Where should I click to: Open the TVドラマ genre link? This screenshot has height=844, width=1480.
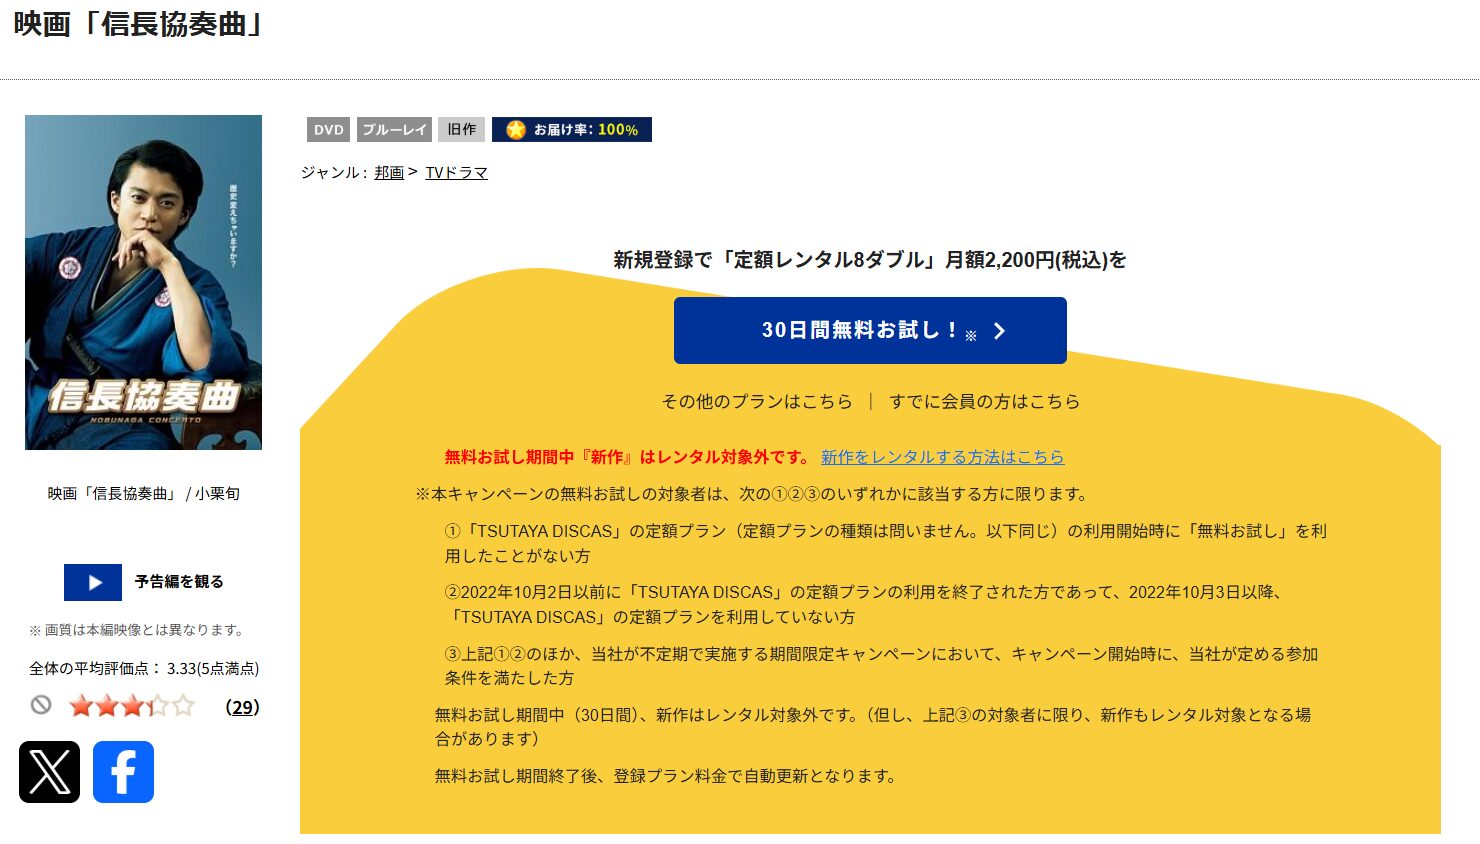click(456, 172)
